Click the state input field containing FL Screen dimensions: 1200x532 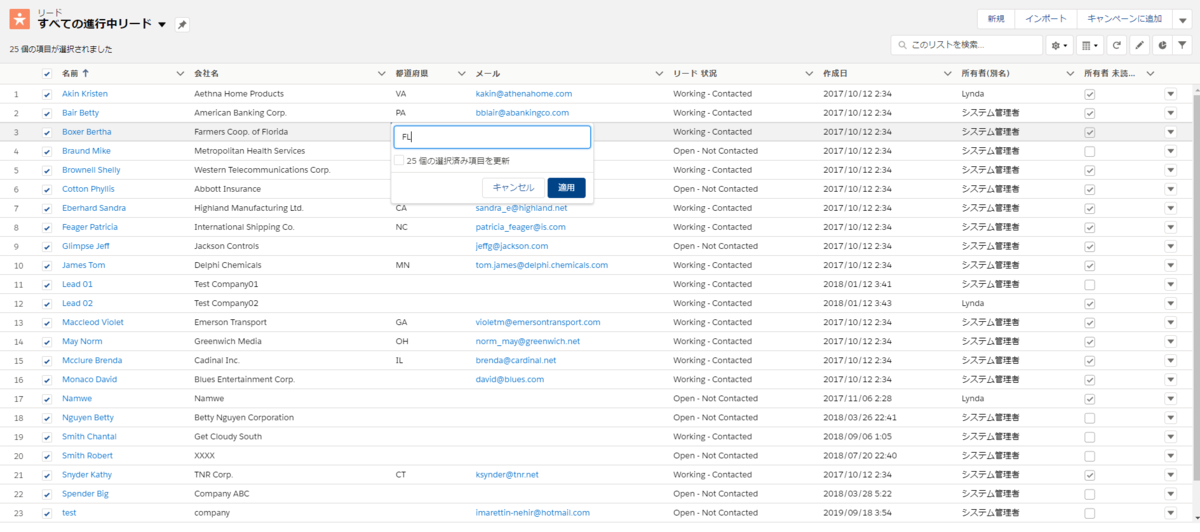pos(492,137)
